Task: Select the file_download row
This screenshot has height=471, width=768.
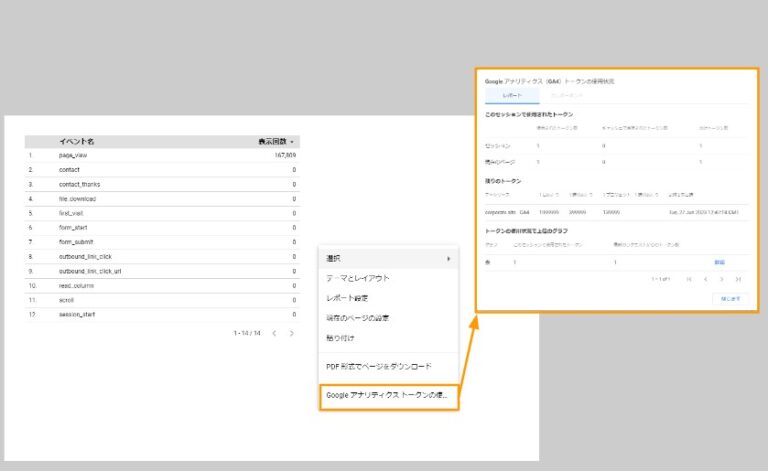Action: click(x=162, y=199)
